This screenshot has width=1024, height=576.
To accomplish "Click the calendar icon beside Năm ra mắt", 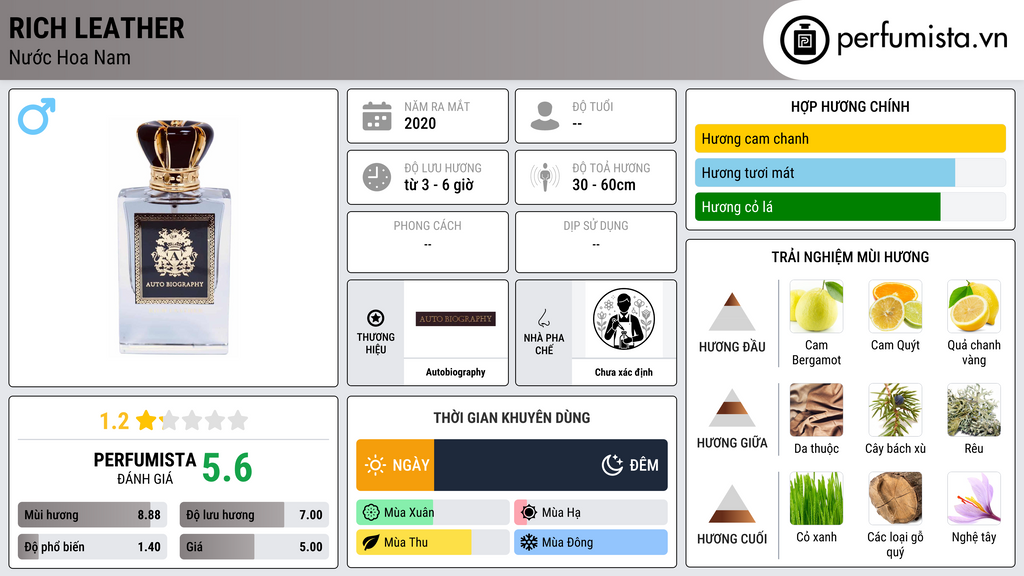I will pyautogui.click(x=377, y=116).
